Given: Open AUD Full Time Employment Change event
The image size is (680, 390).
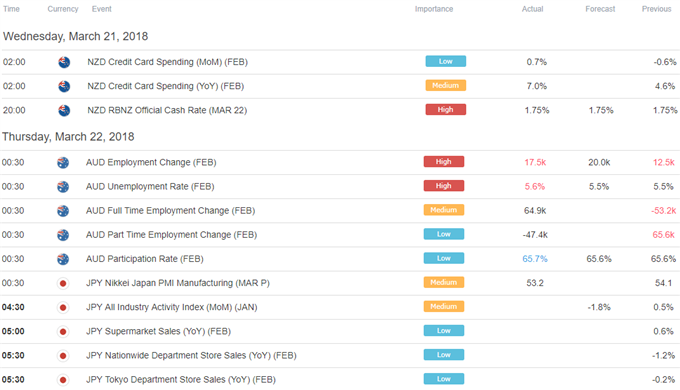Looking at the screenshot, I should click(x=170, y=210).
